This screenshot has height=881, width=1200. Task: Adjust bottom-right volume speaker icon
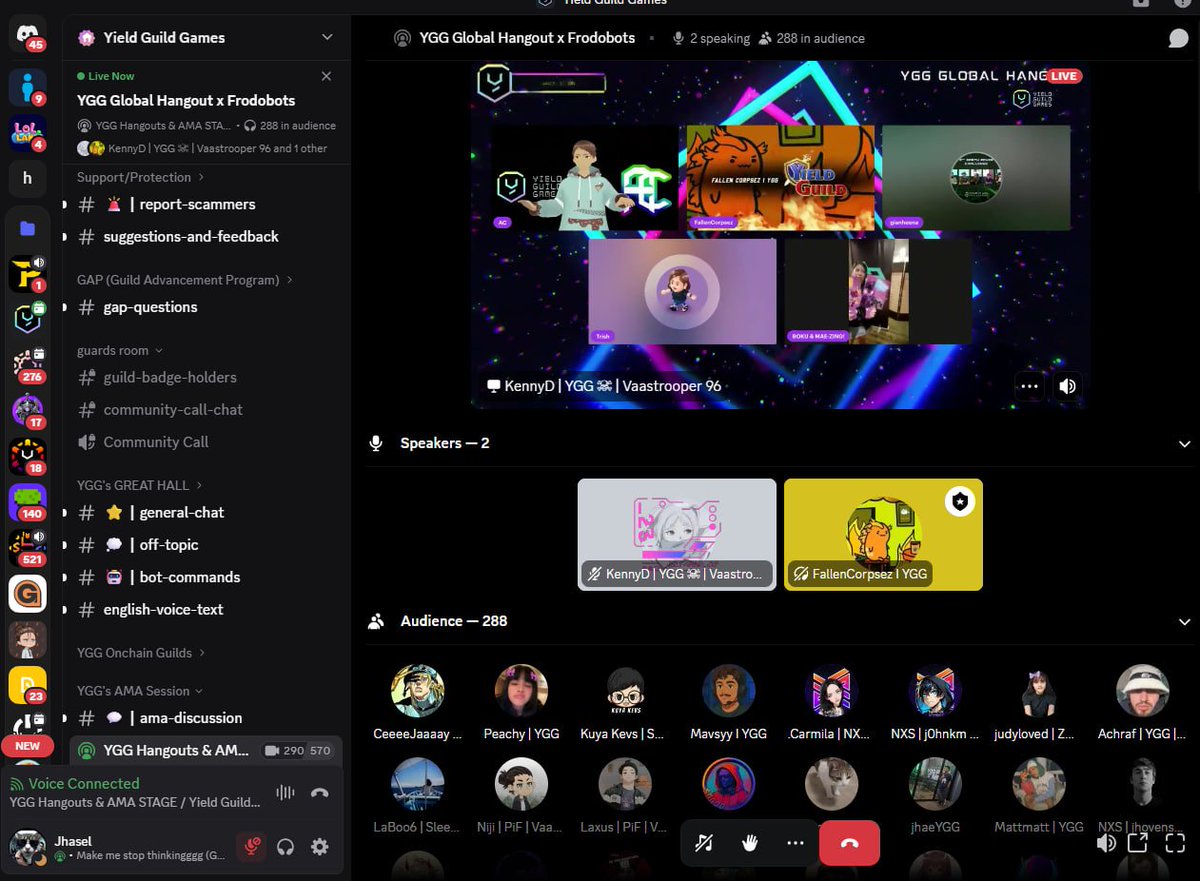[x=1105, y=843]
